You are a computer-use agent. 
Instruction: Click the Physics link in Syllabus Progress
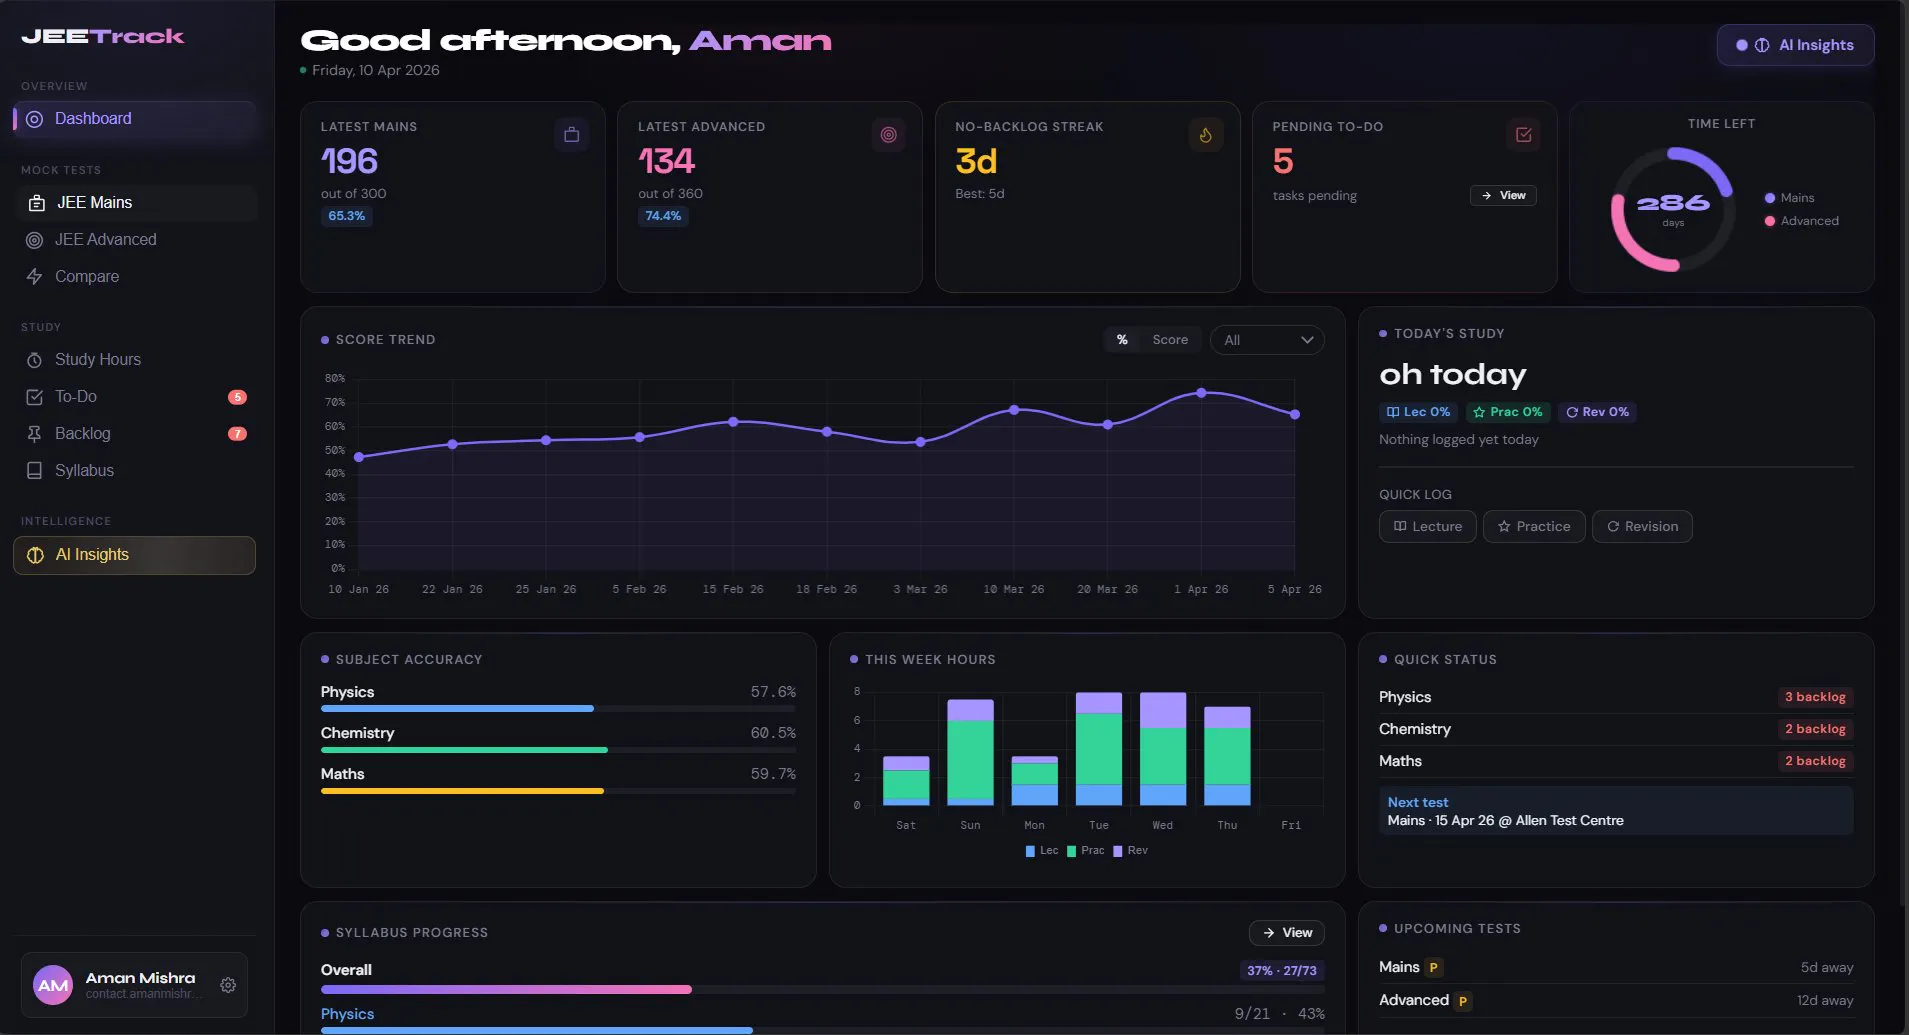click(x=347, y=1014)
